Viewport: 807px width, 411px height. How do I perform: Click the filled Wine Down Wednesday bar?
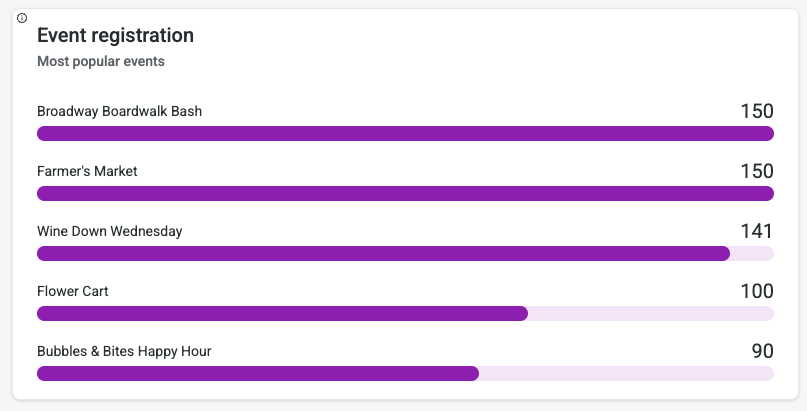[383, 254]
